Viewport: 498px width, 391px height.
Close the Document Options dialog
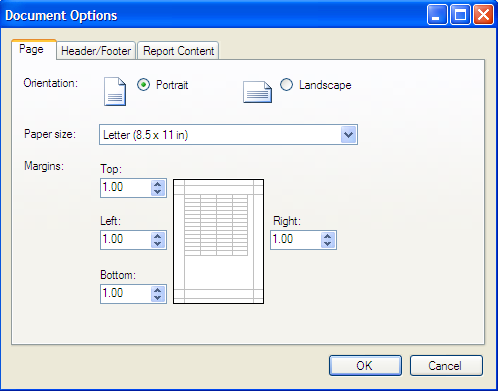pyautogui.click(x=483, y=15)
